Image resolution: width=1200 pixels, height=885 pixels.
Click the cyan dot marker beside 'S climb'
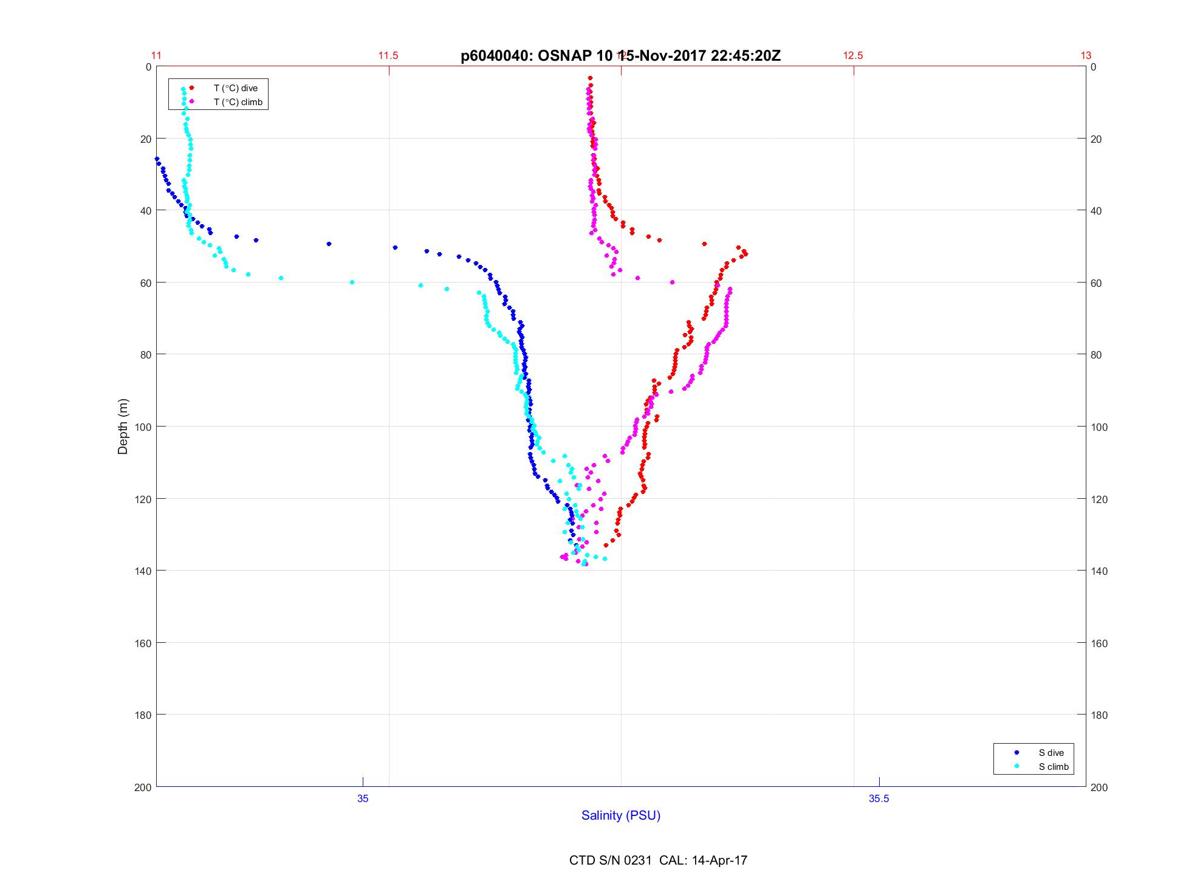click(1017, 767)
